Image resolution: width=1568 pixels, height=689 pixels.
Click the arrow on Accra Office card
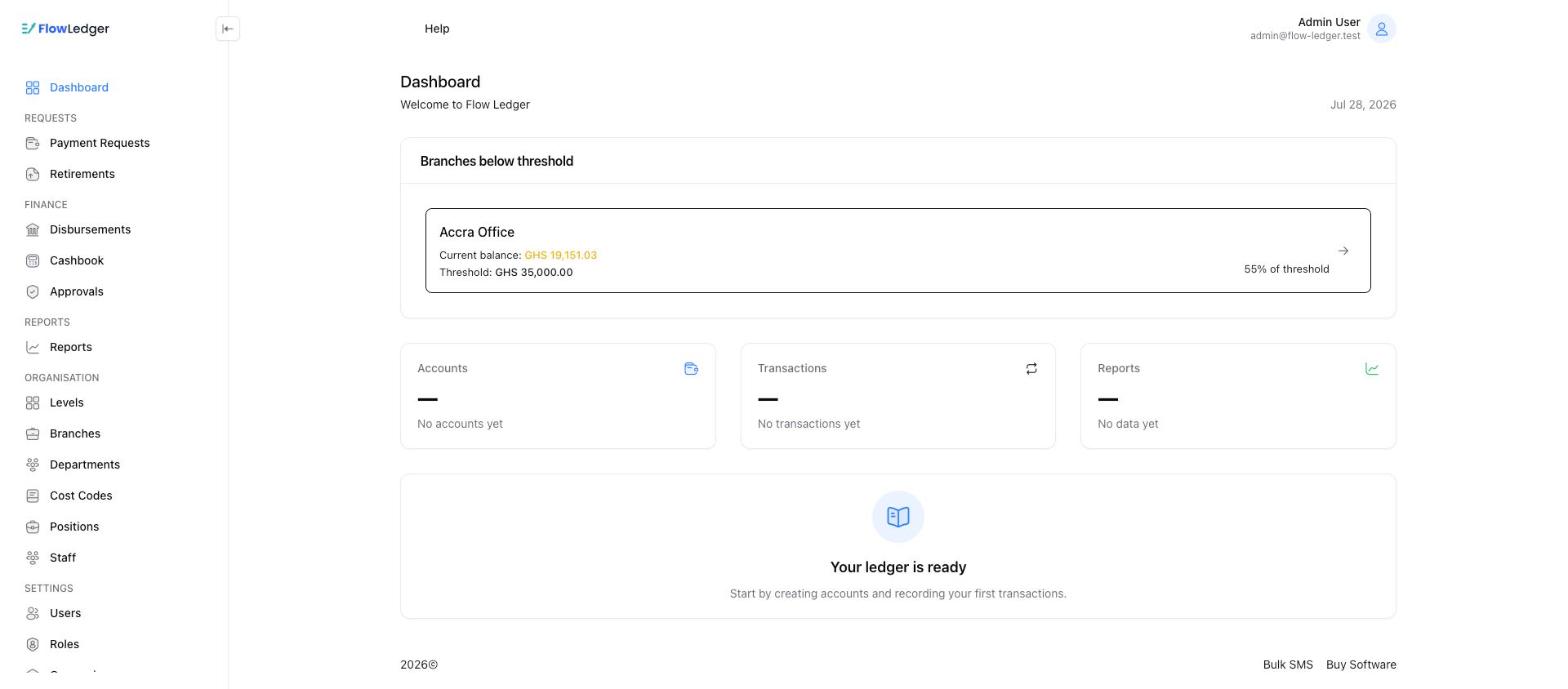[1343, 251]
